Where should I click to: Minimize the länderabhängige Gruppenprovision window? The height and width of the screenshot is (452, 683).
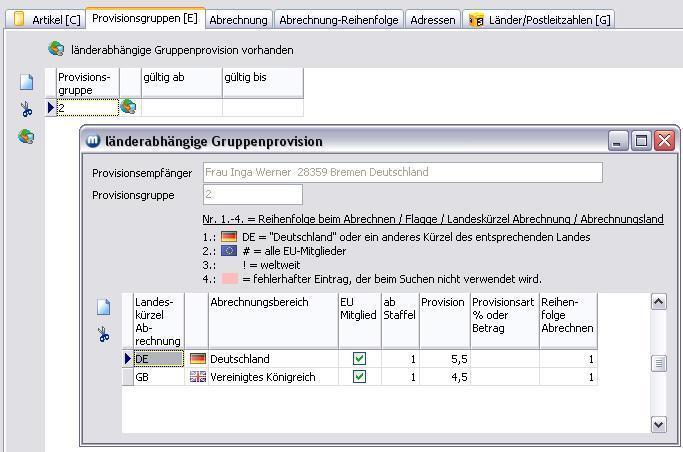tap(619, 141)
